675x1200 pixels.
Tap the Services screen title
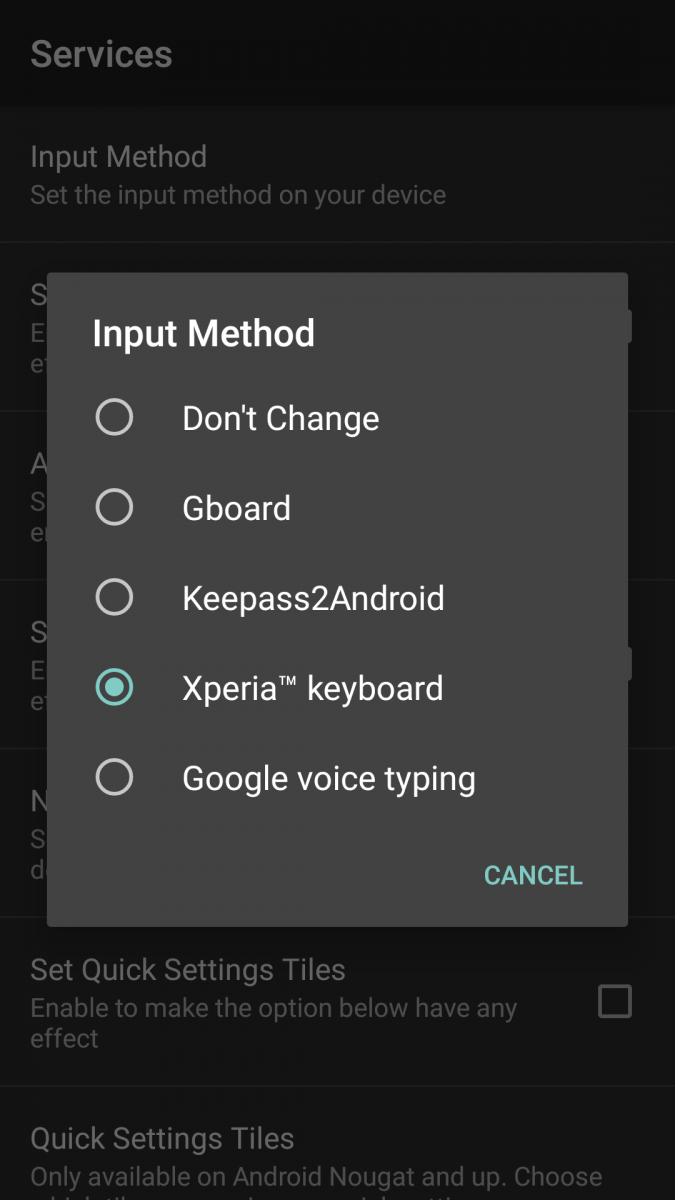tap(101, 54)
